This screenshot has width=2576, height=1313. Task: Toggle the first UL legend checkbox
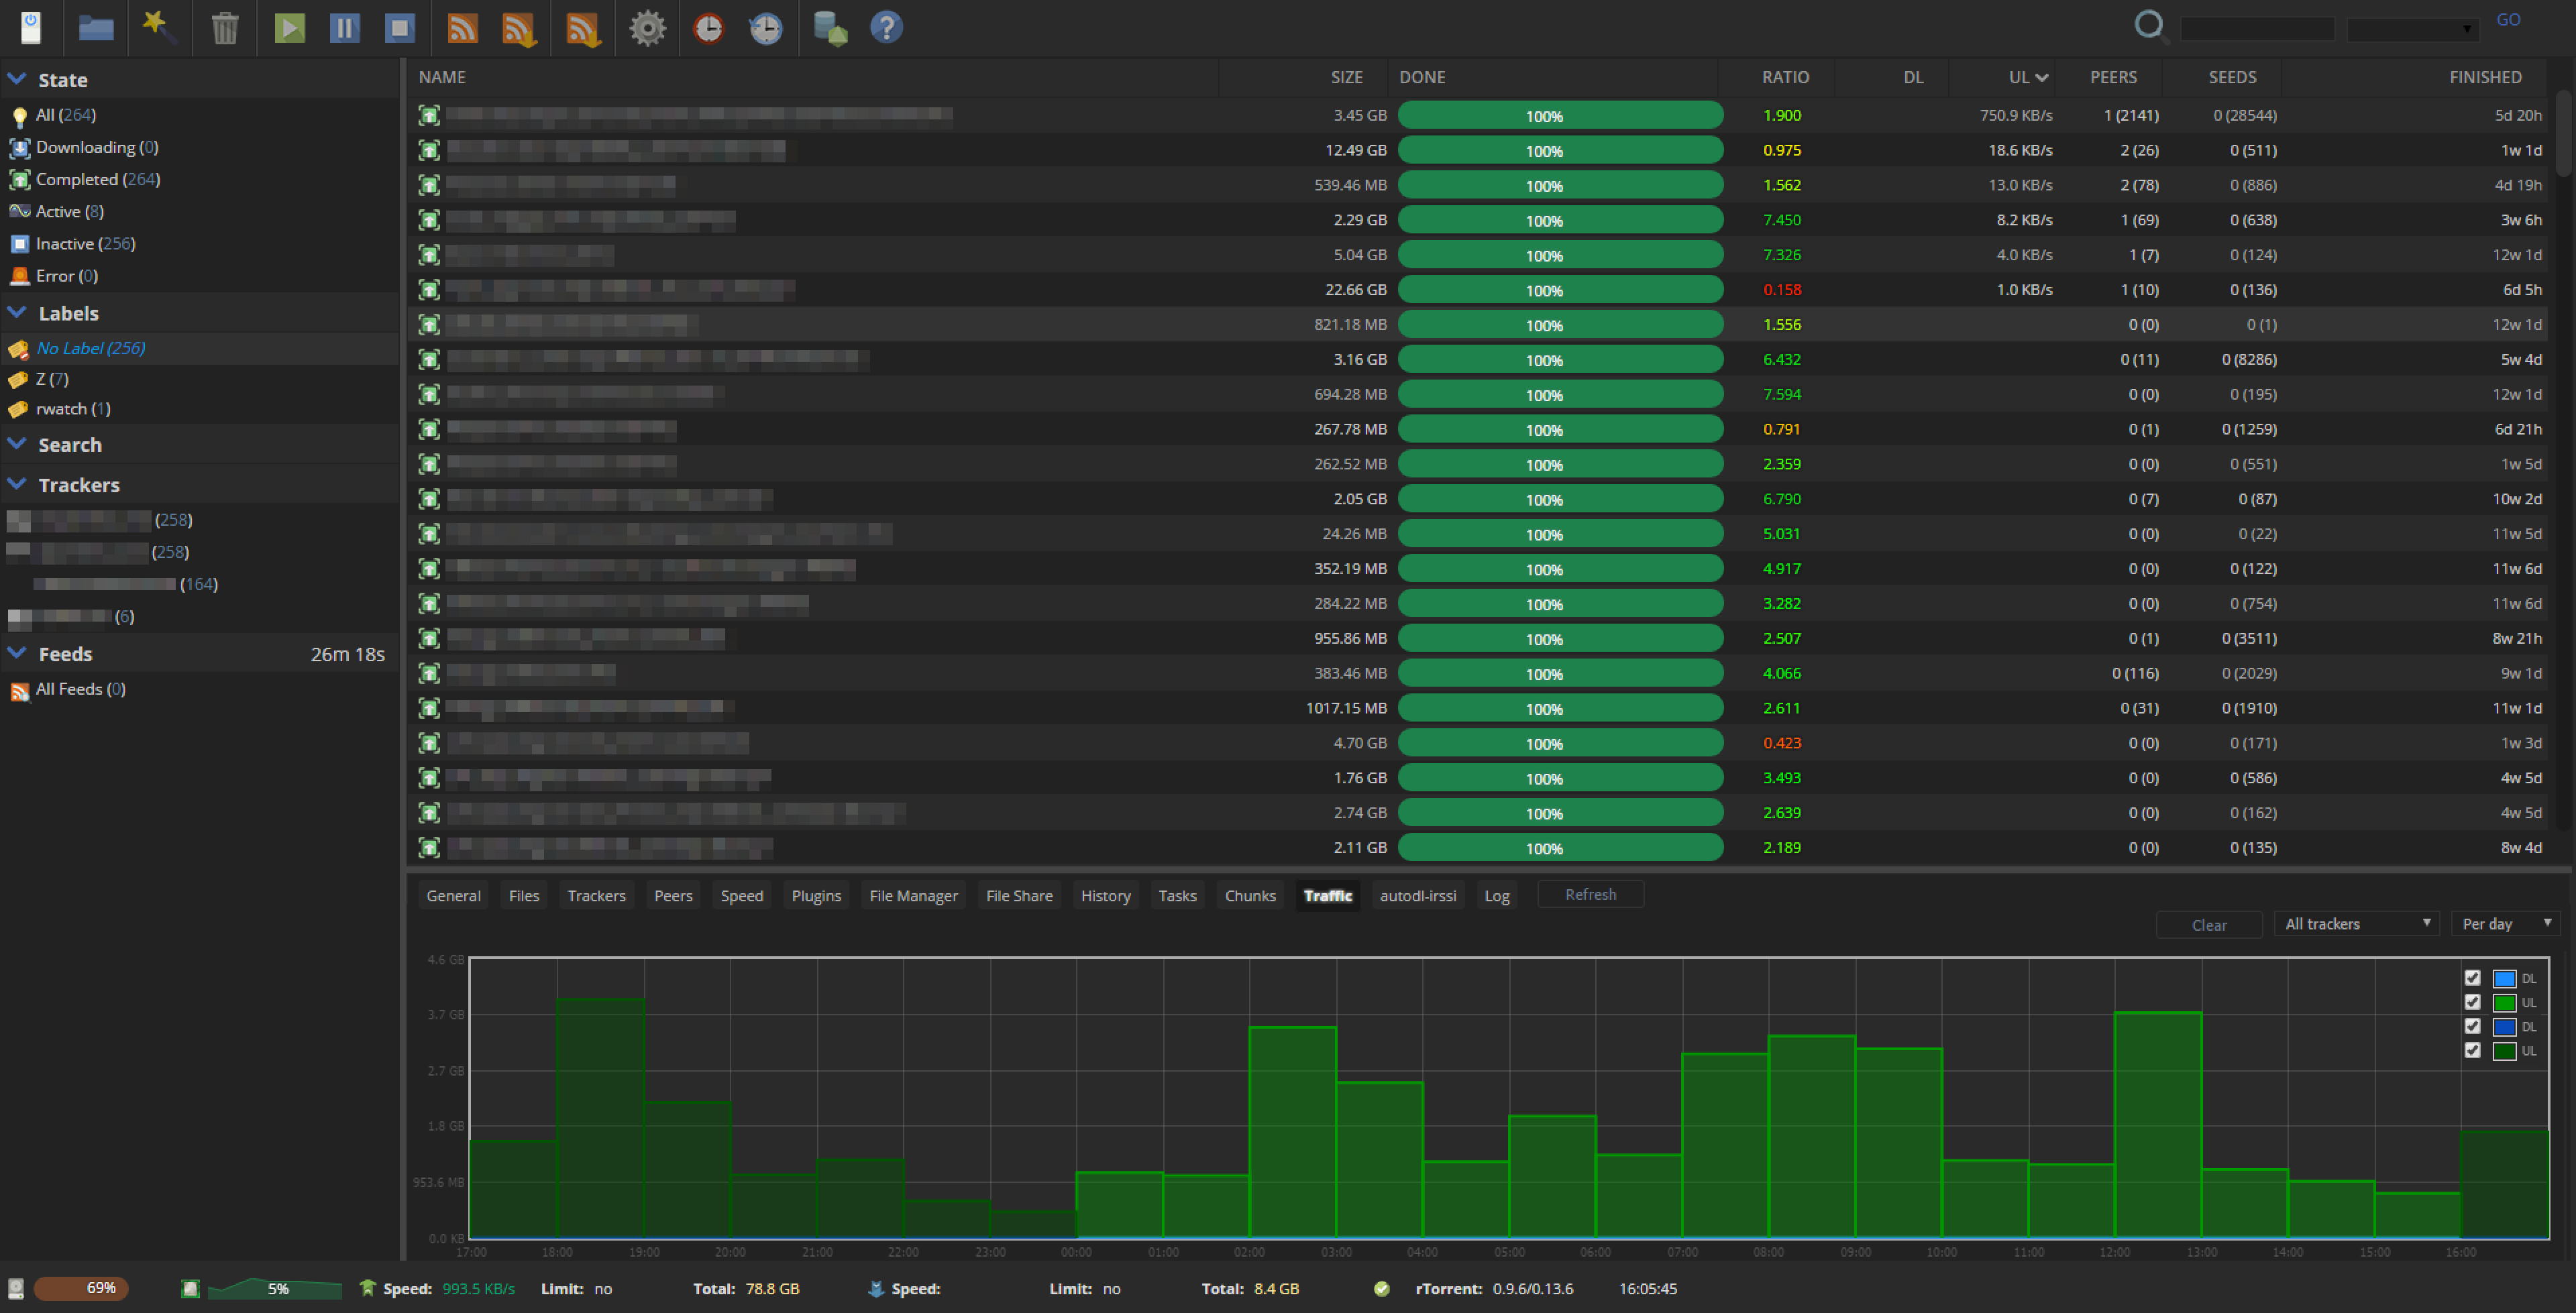[2473, 1002]
